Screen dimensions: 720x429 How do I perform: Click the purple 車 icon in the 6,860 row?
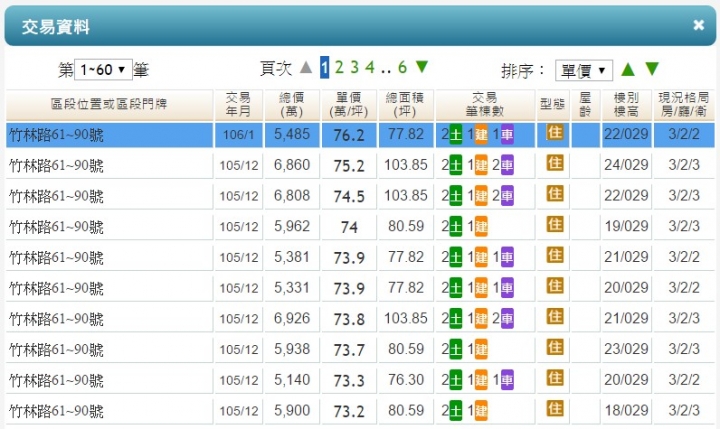[x=507, y=165]
